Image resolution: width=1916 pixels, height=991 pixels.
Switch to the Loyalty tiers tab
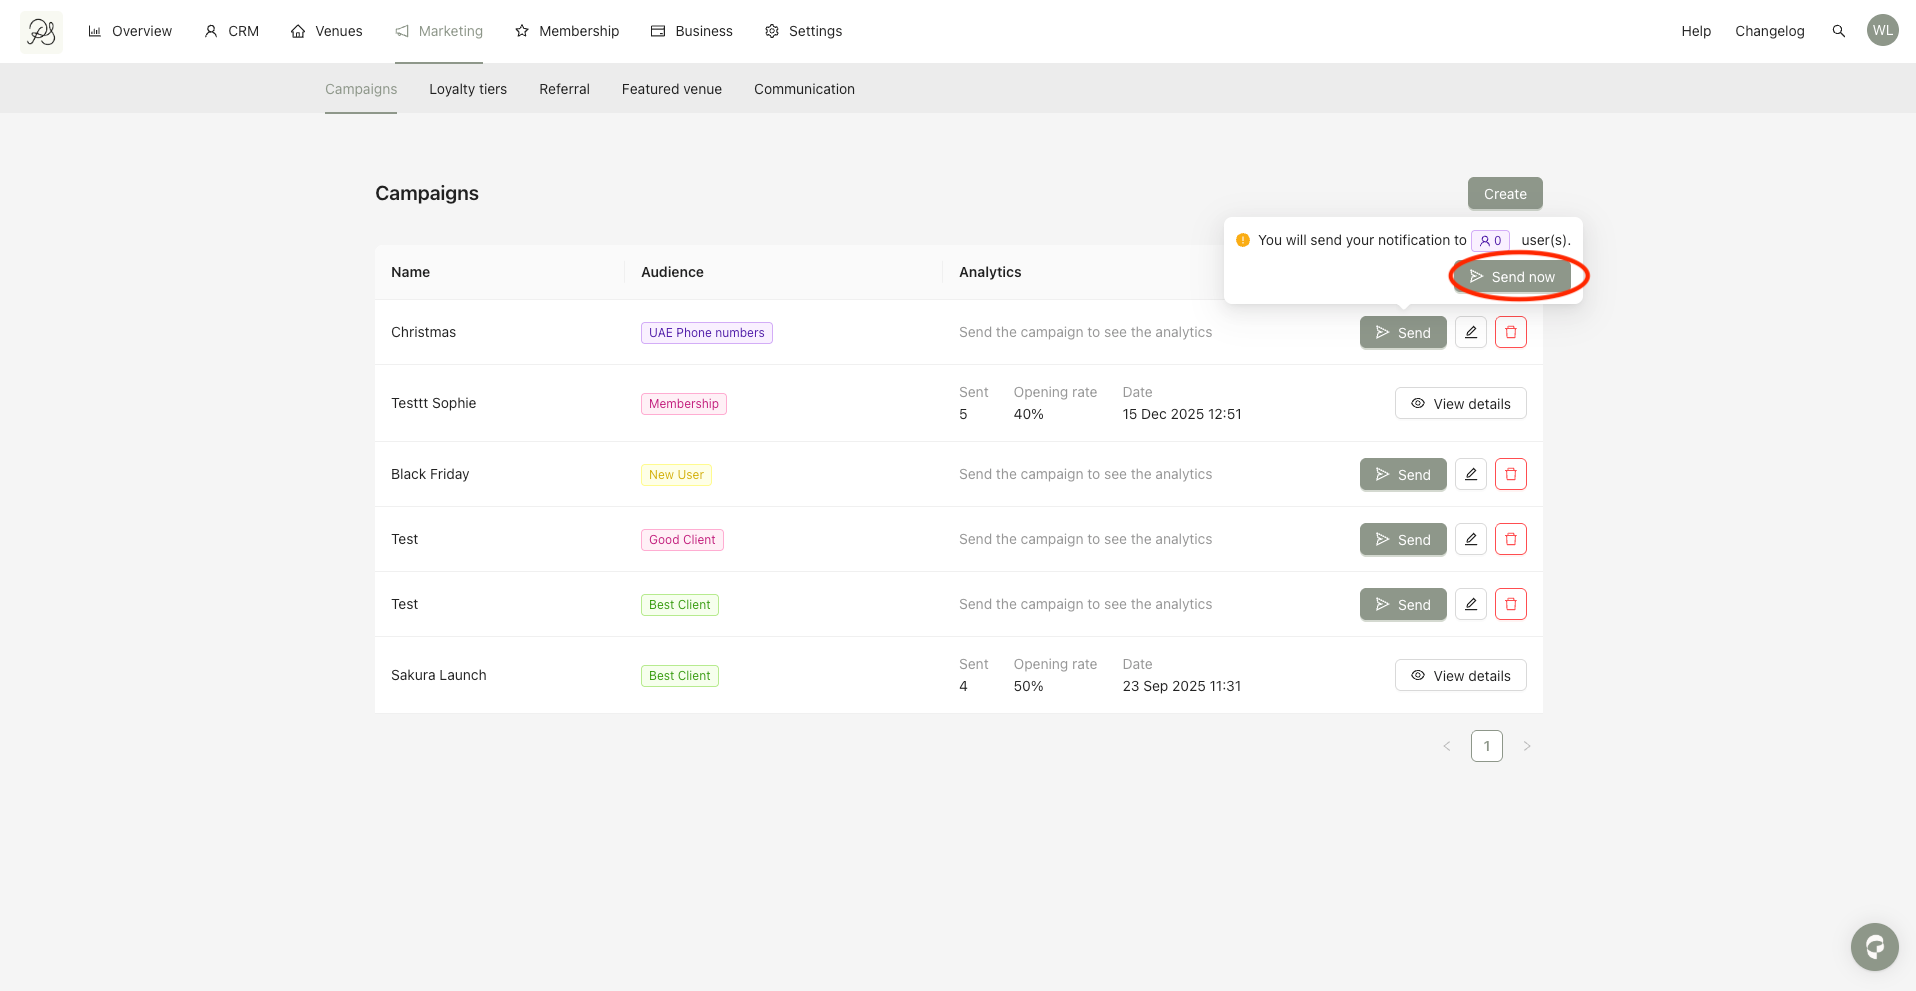point(468,89)
